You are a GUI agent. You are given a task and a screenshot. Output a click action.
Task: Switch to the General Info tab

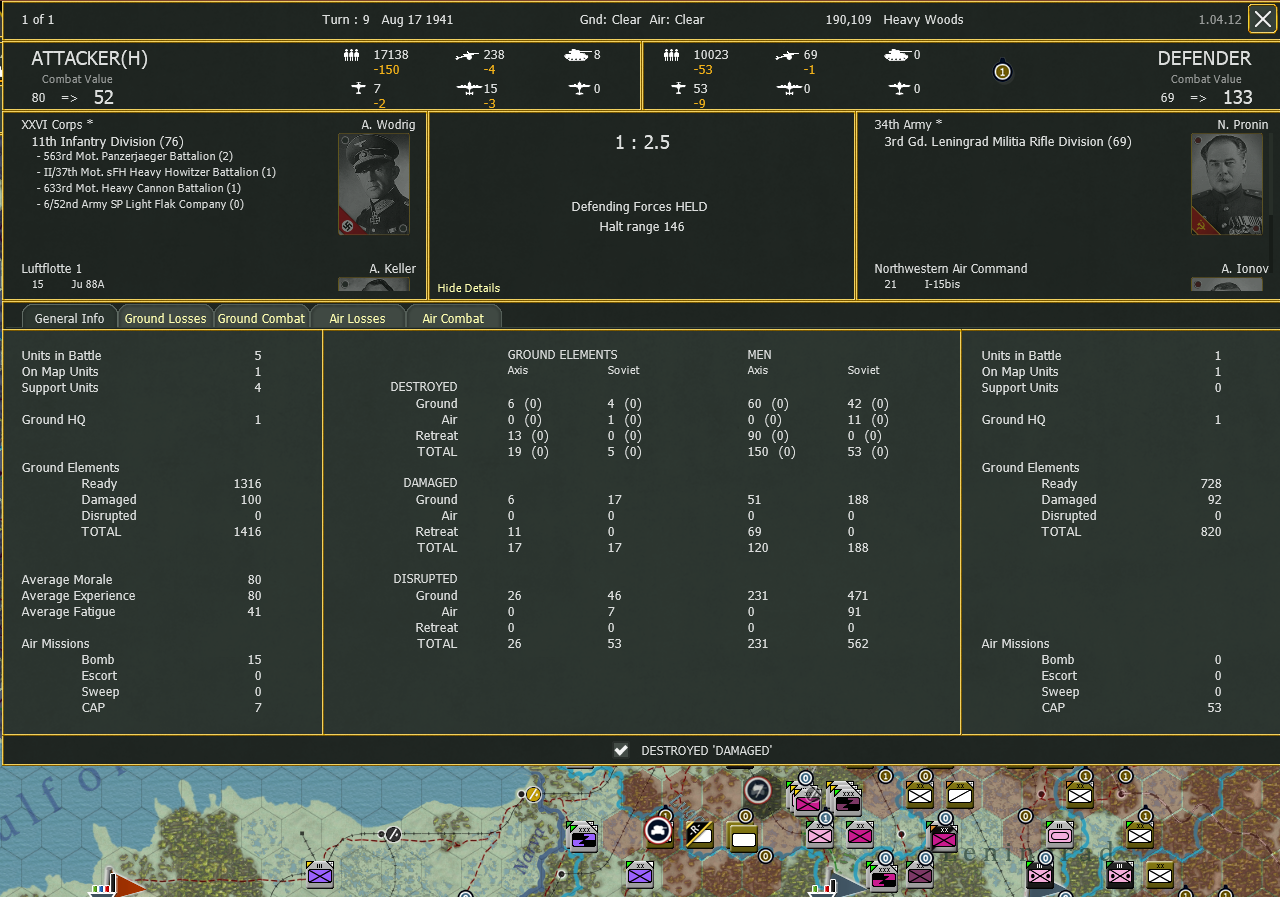[69, 318]
